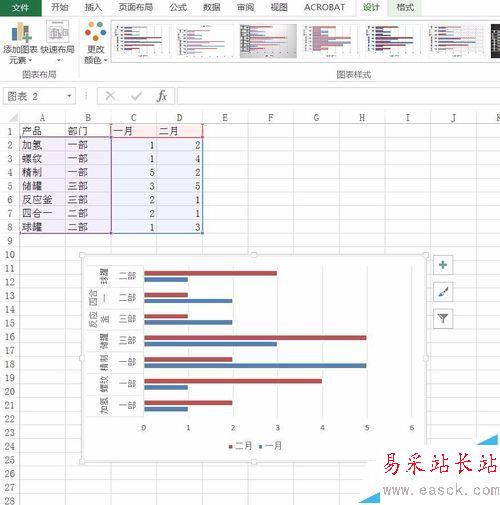Screen dimensions: 500x505
Task: Open the Add Chart Element menu
Action: pyautogui.click(x=20, y=43)
